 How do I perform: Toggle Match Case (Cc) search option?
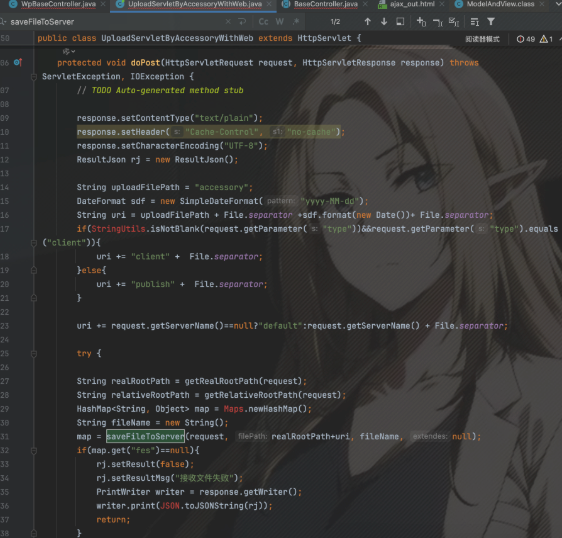tap(263, 22)
